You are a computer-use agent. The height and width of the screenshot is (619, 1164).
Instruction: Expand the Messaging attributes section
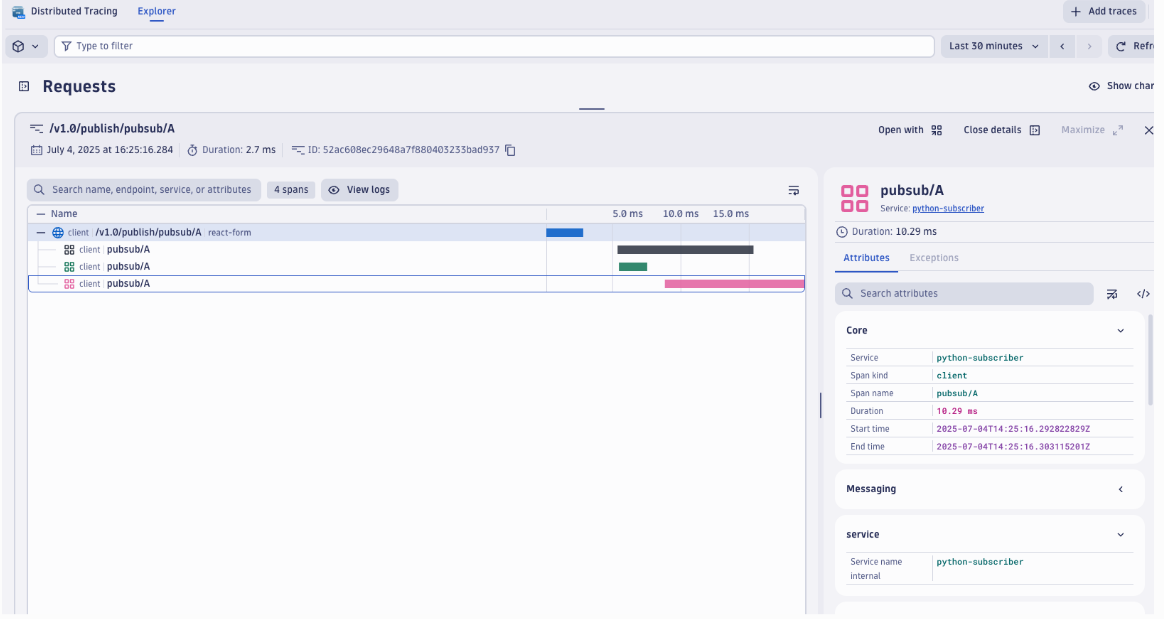1120,489
